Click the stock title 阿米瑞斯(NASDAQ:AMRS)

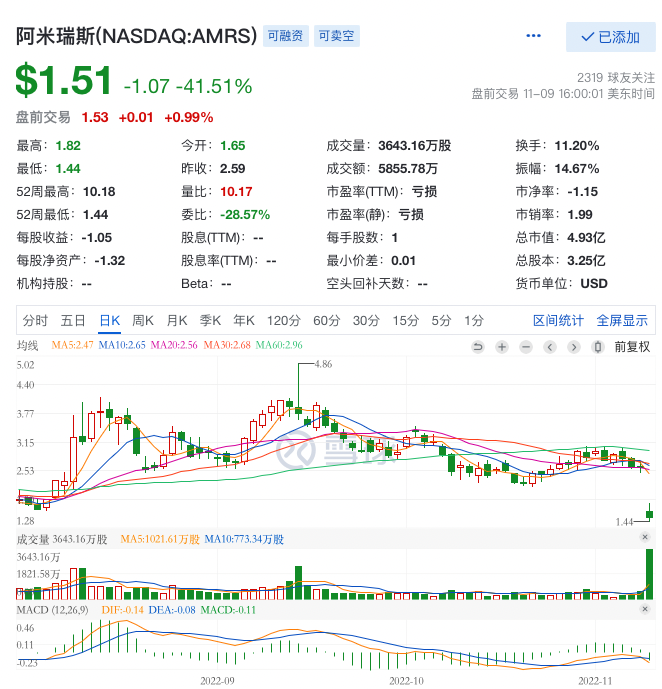tap(137, 36)
